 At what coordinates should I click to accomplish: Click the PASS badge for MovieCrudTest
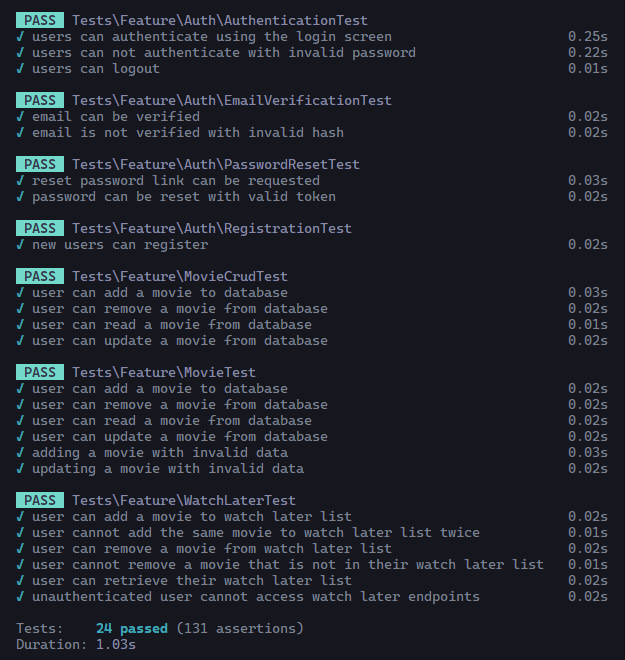pos(40,276)
